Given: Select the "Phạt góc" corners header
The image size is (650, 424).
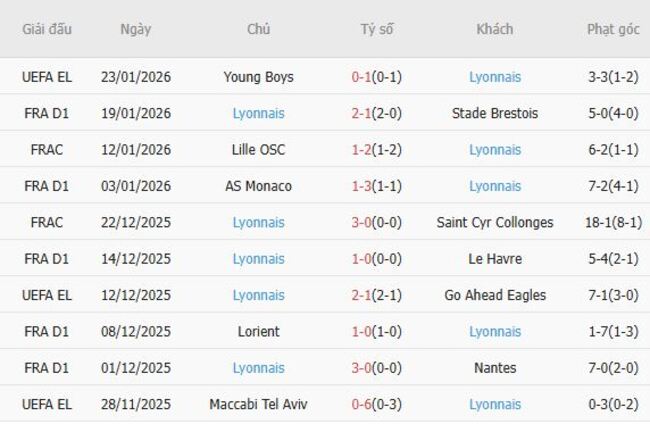Looking at the screenshot, I should point(613,29).
